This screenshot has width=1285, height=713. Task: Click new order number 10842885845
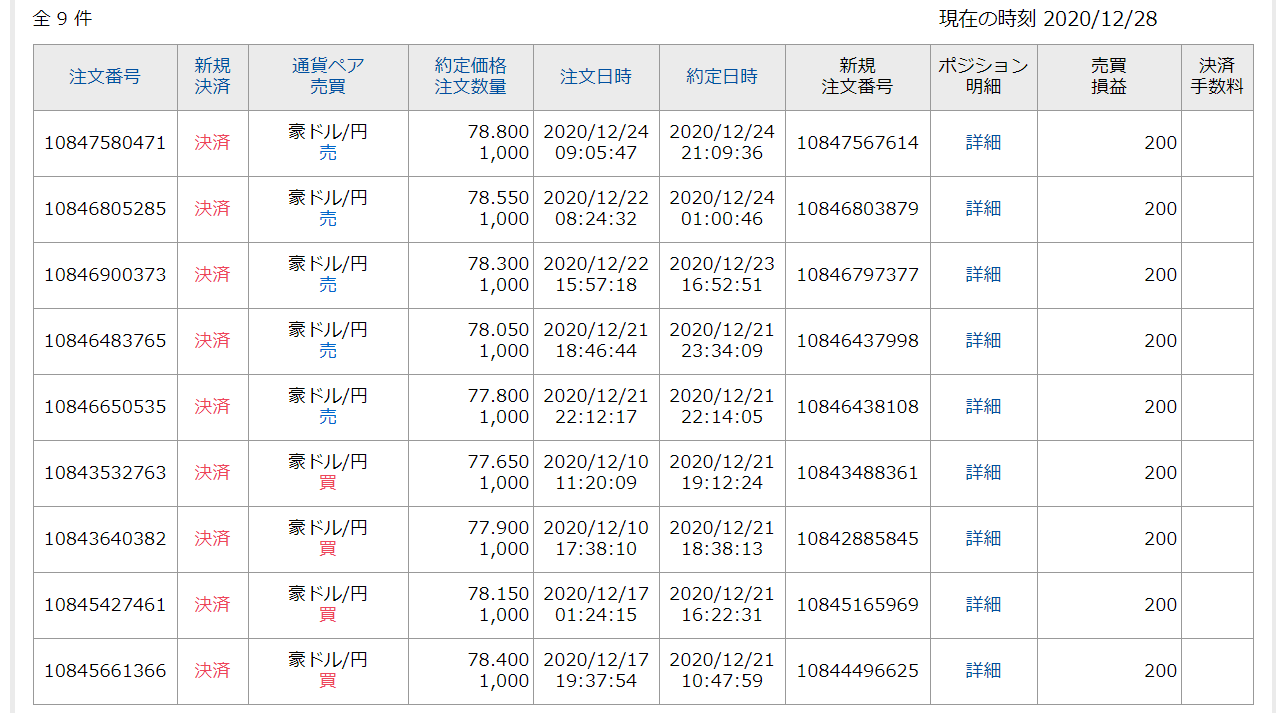pos(857,539)
